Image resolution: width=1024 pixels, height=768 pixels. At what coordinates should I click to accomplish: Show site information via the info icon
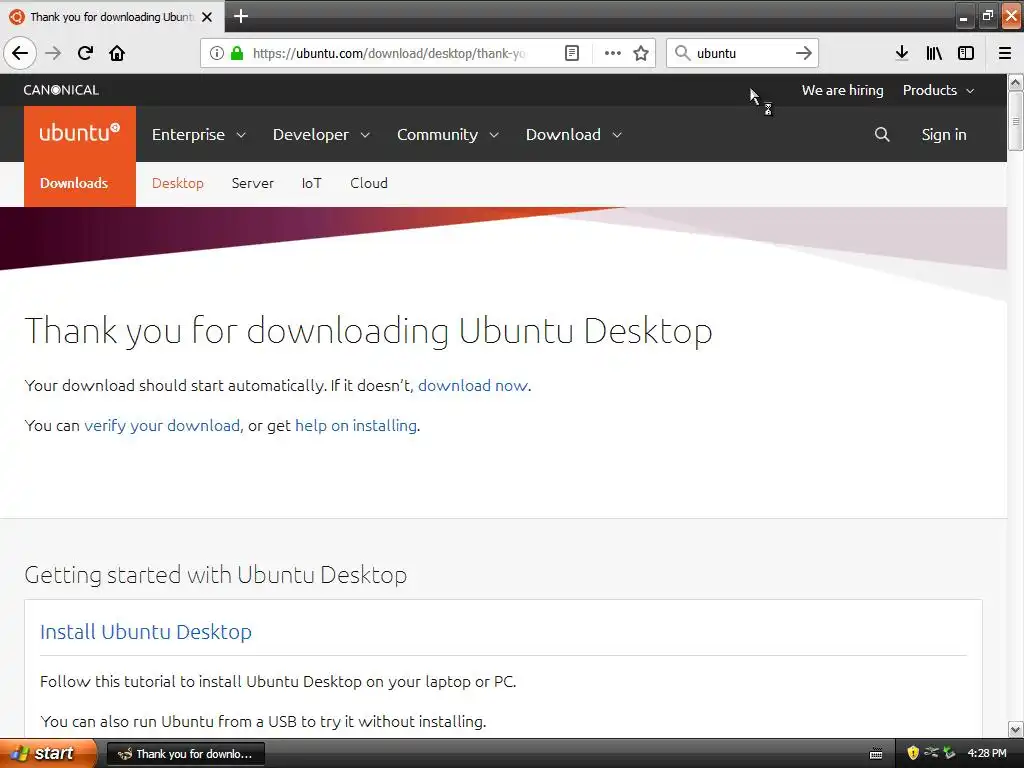tap(217, 53)
